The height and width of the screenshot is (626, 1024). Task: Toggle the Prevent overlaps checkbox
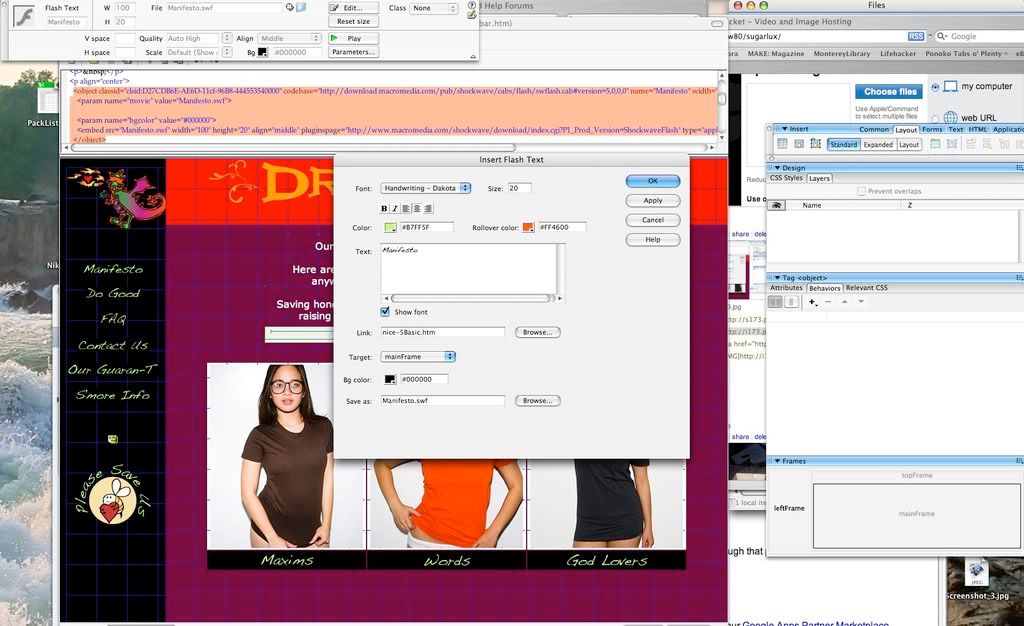[861, 191]
